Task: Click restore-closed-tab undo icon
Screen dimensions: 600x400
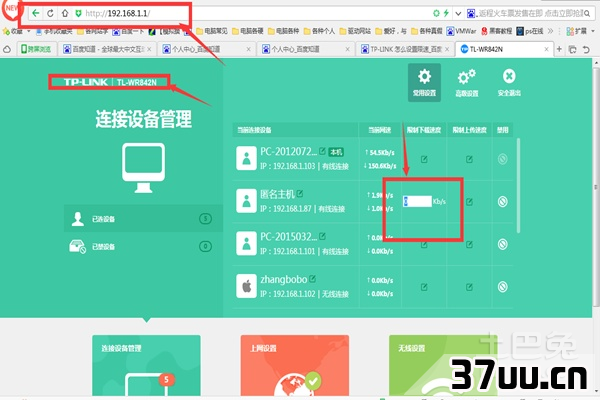Action: 586,49
